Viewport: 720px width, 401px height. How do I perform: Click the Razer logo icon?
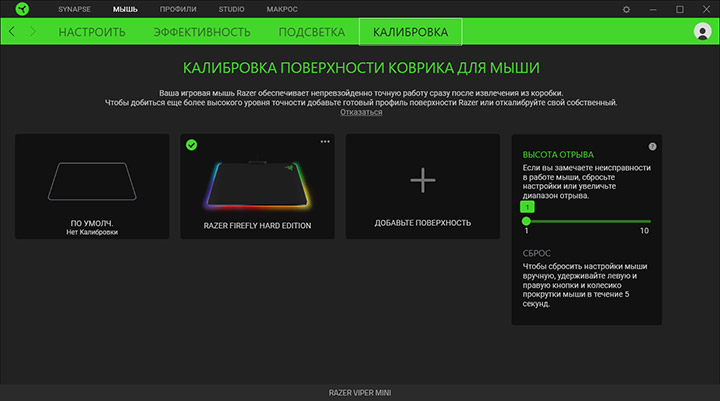coord(22,9)
